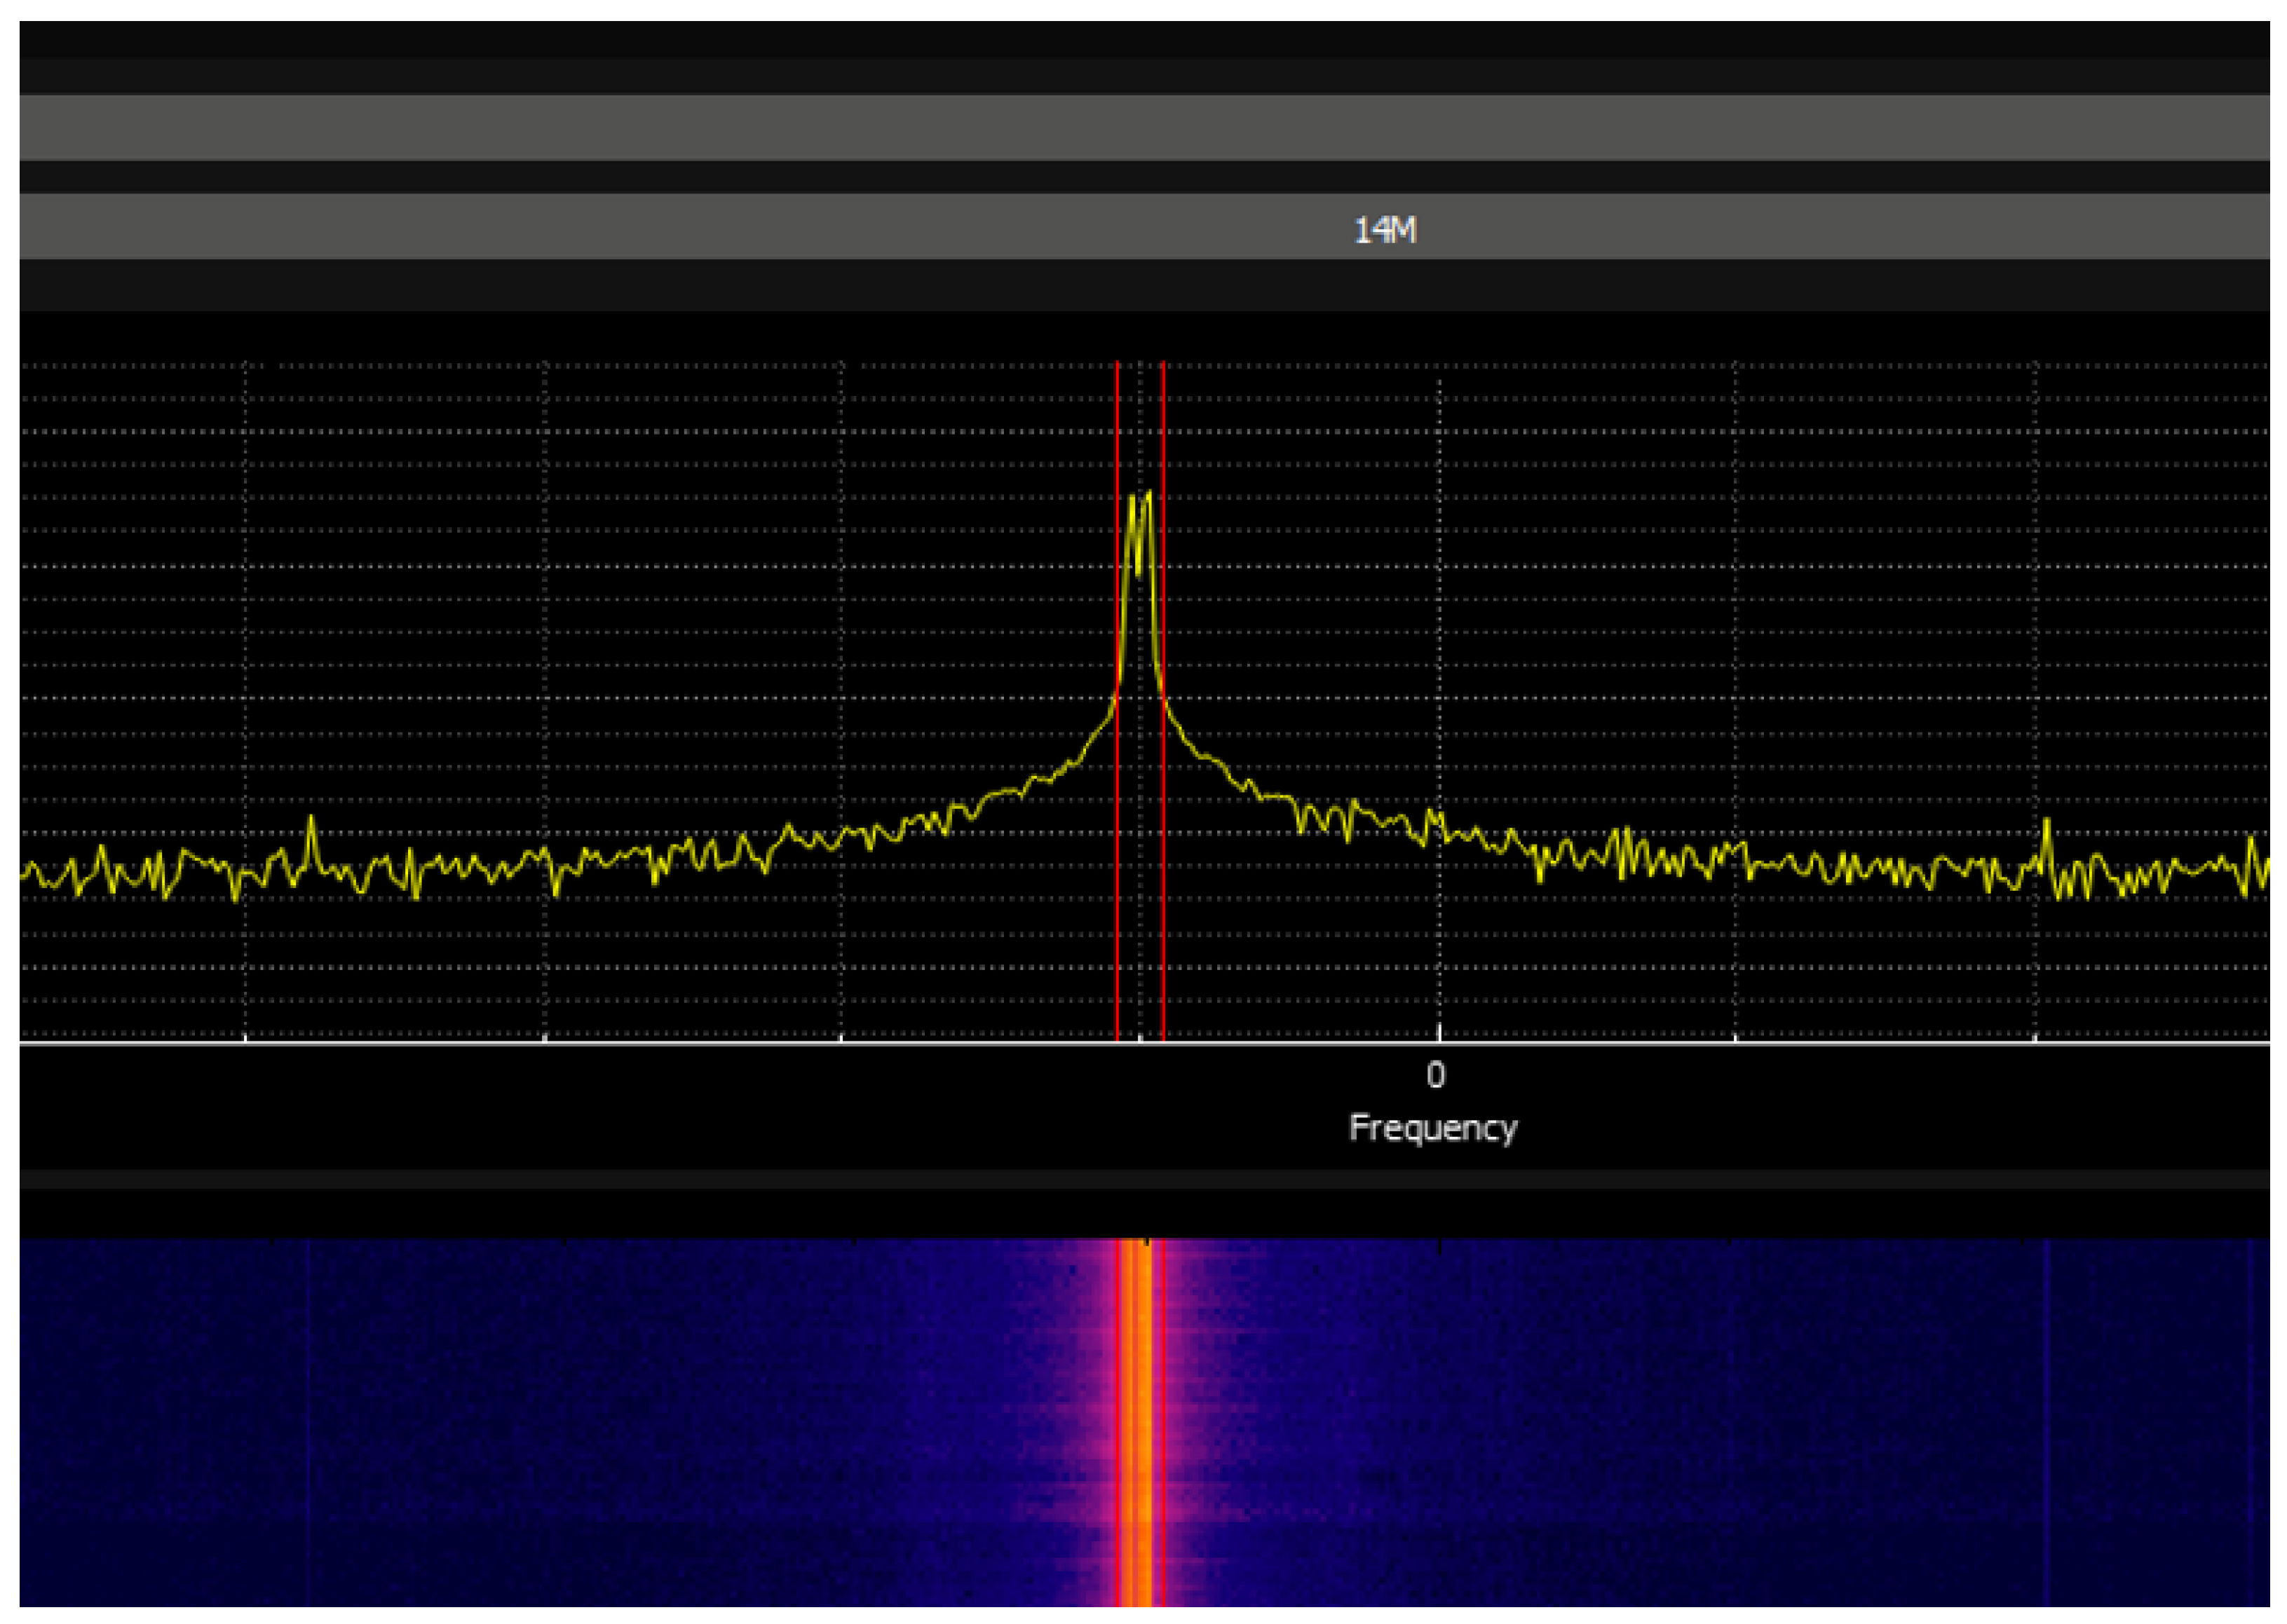Click the right red line in the waterfall
Image resolution: width=2287 pixels, height=1624 pixels.
1163,1420
